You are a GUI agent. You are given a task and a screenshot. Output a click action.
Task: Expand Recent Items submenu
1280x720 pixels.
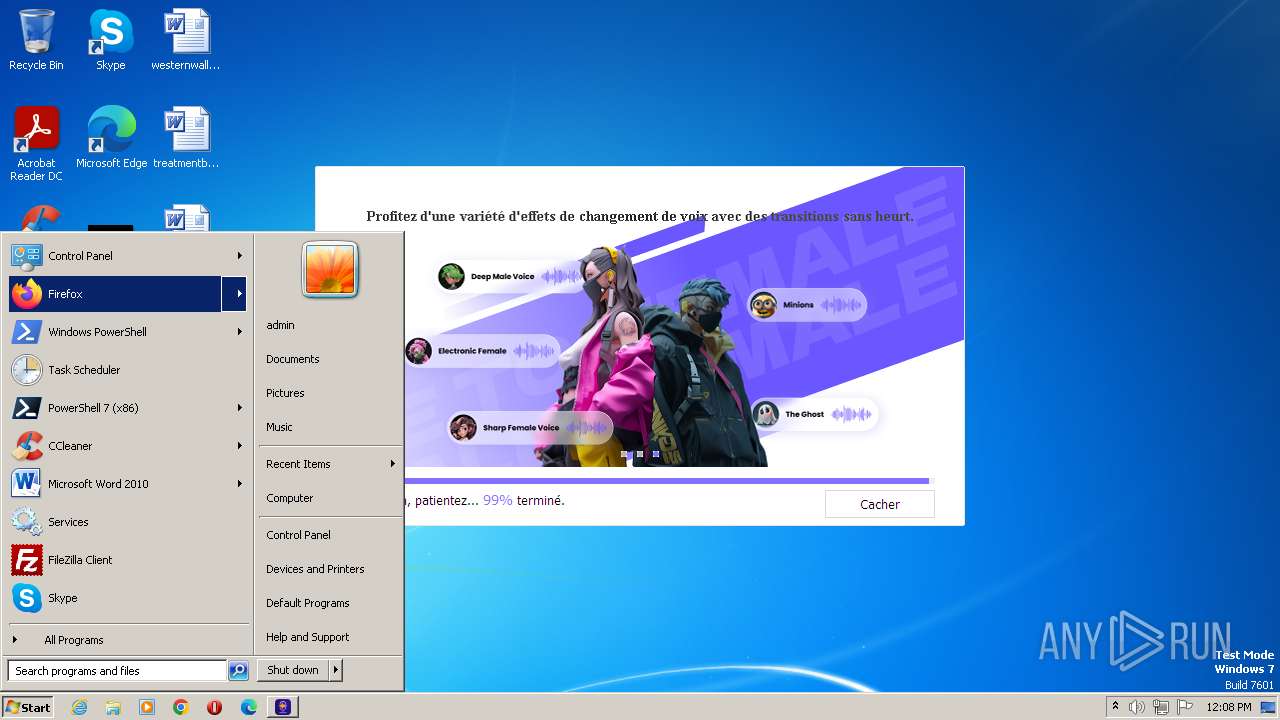(330, 464)
